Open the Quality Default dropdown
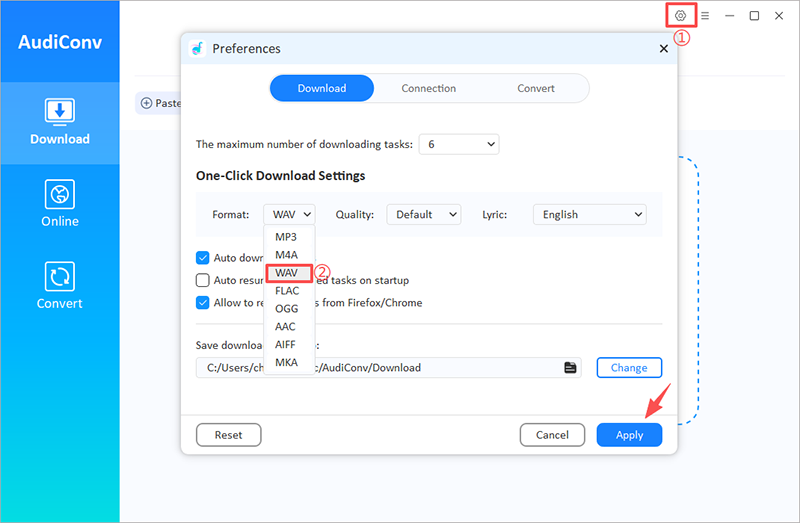Screen dimensions: 800x523 tap(423, 214)
